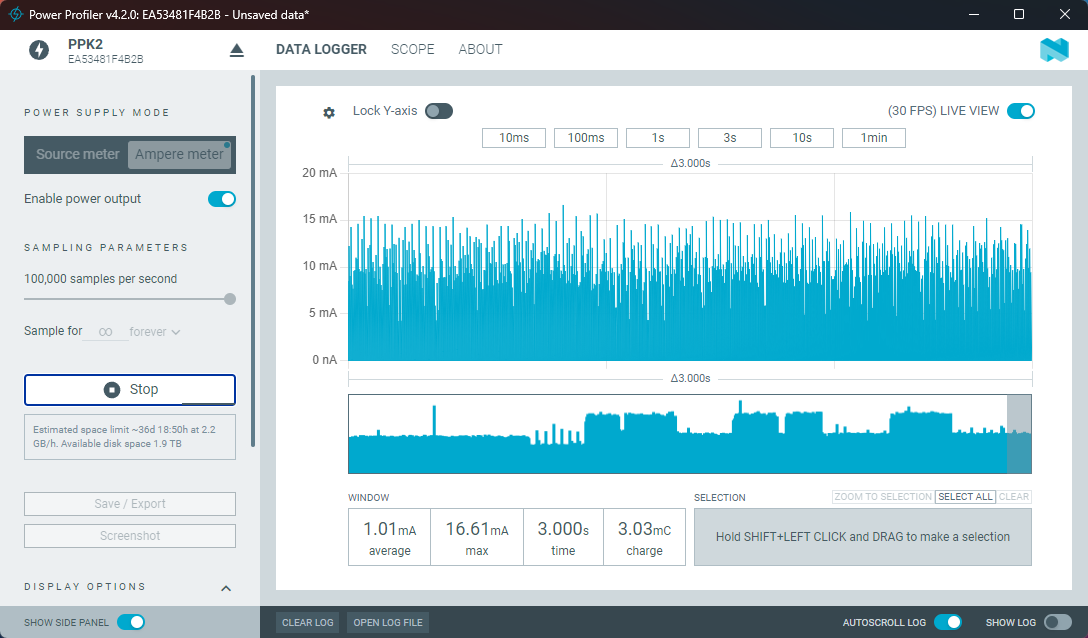
Task: Click the PPK2 device lightning icon
Action: [39, 50]
